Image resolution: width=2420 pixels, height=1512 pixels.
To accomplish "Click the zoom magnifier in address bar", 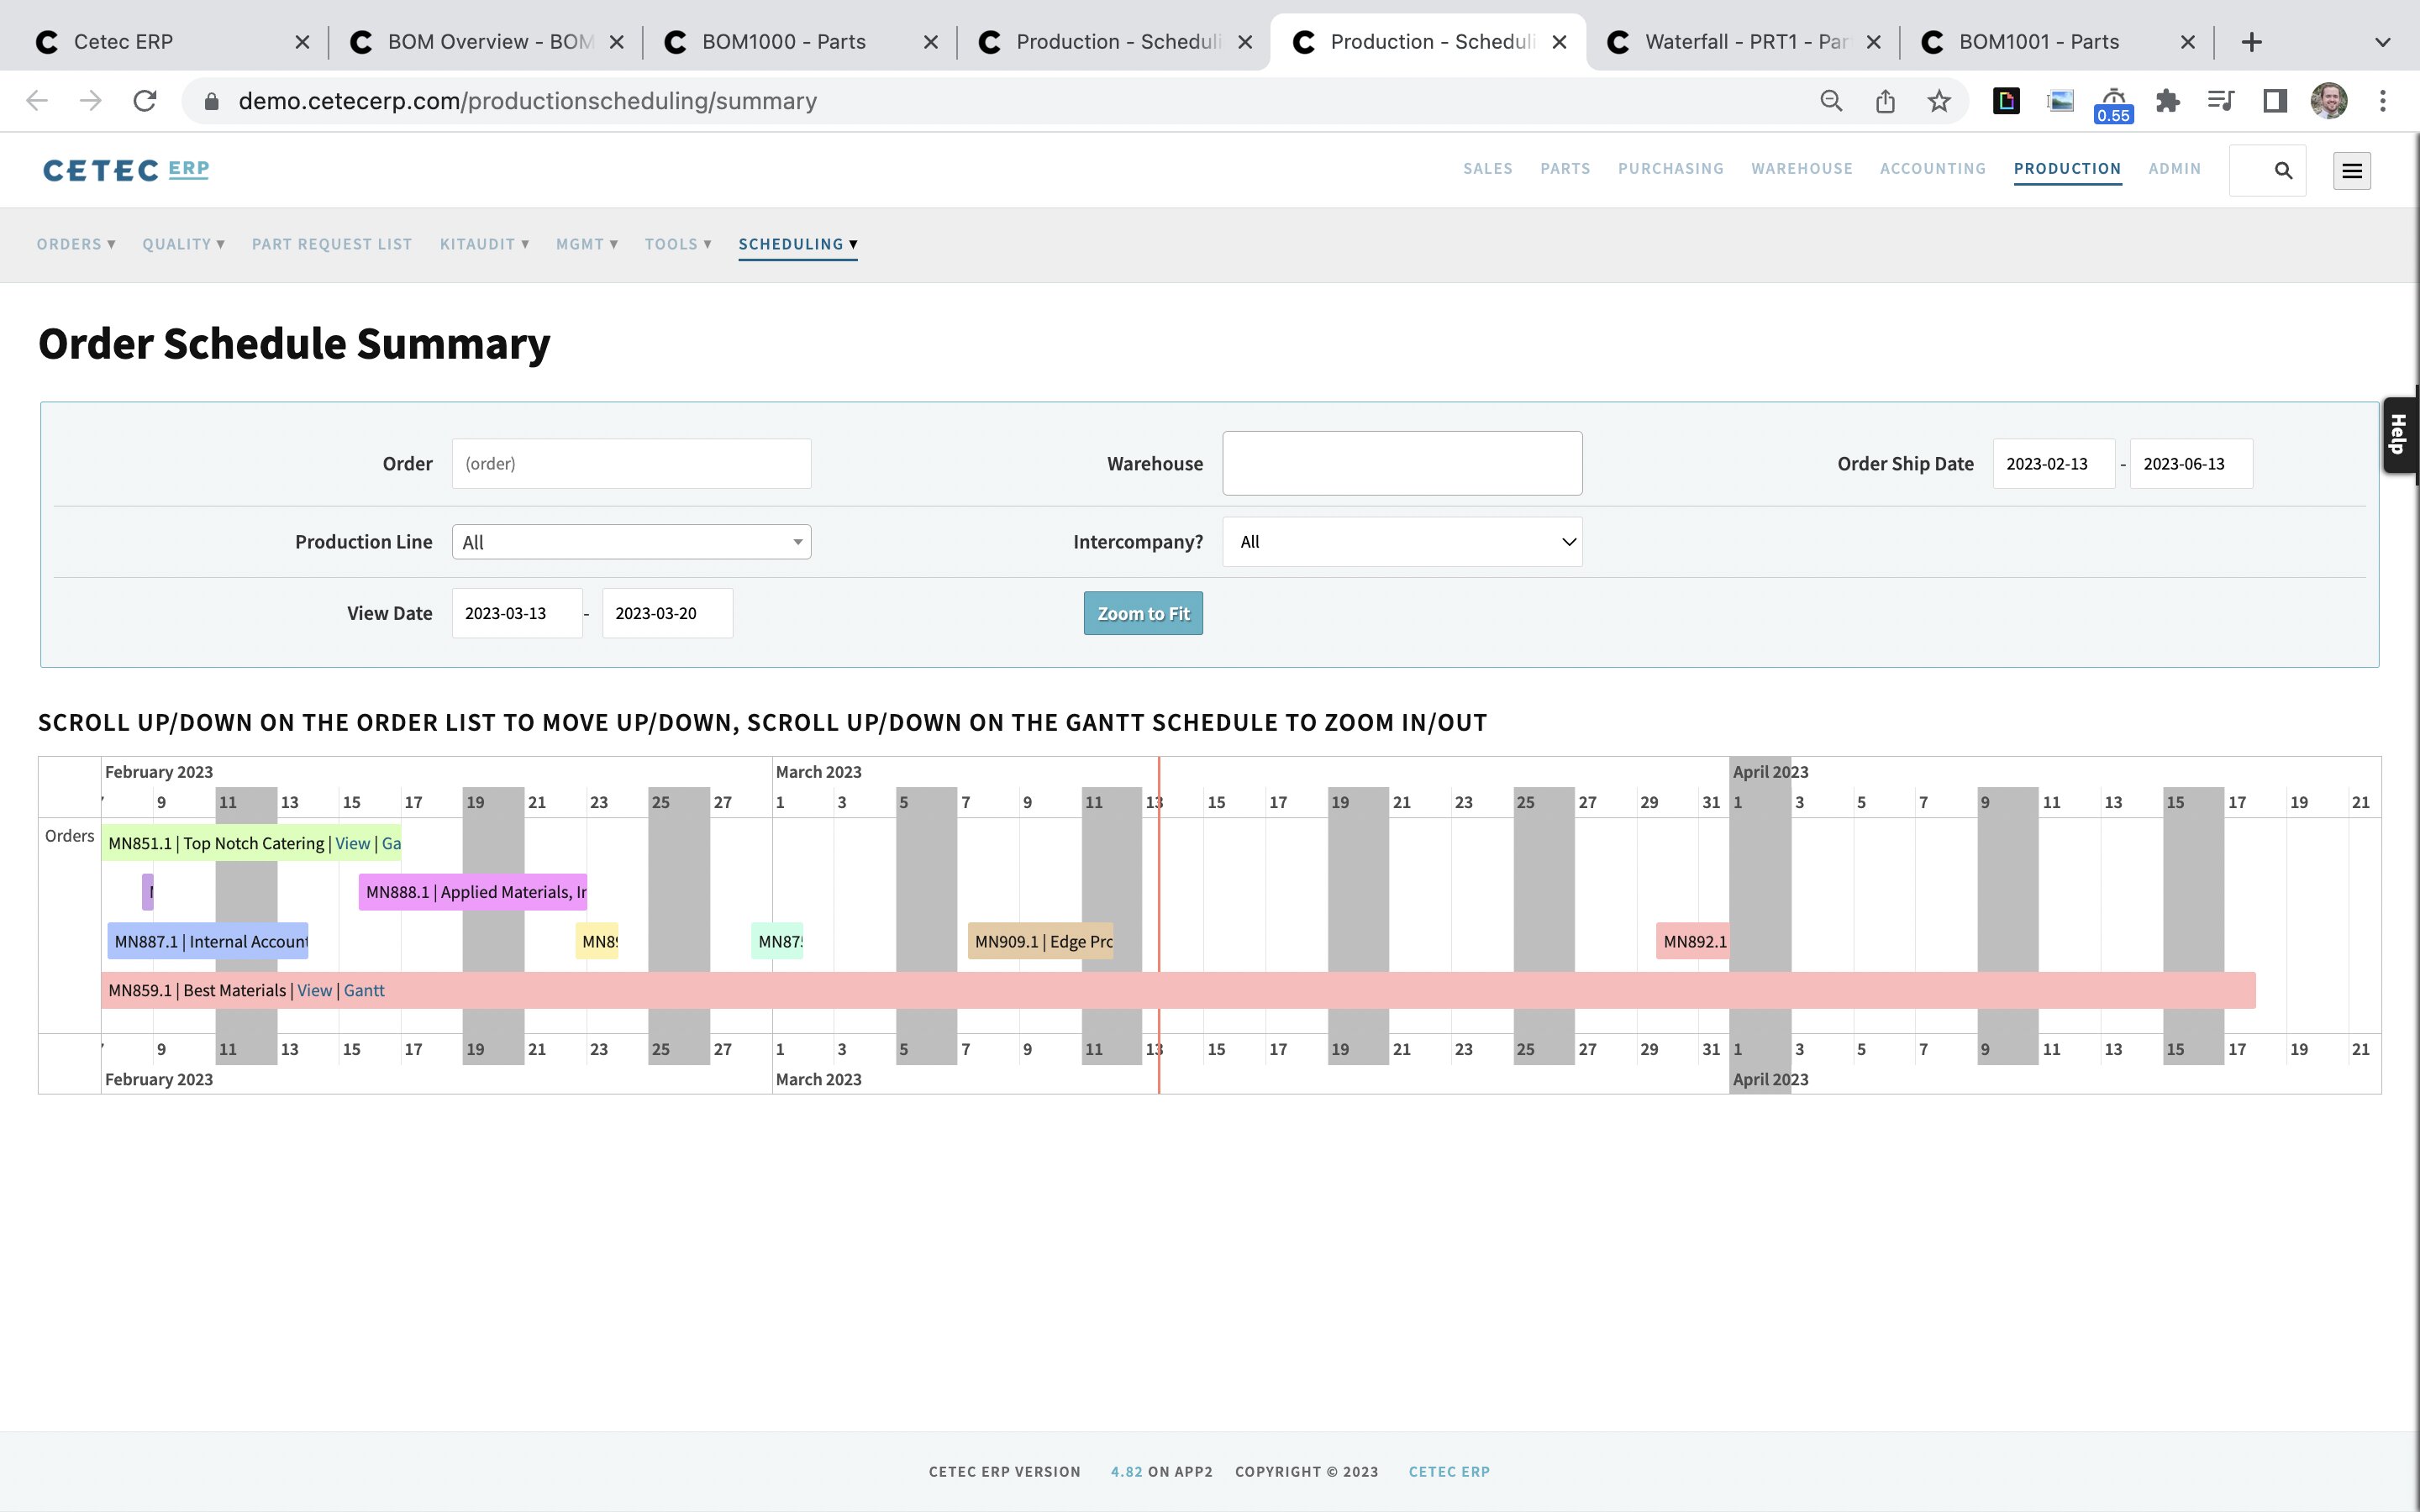I will coord(1830,101).
